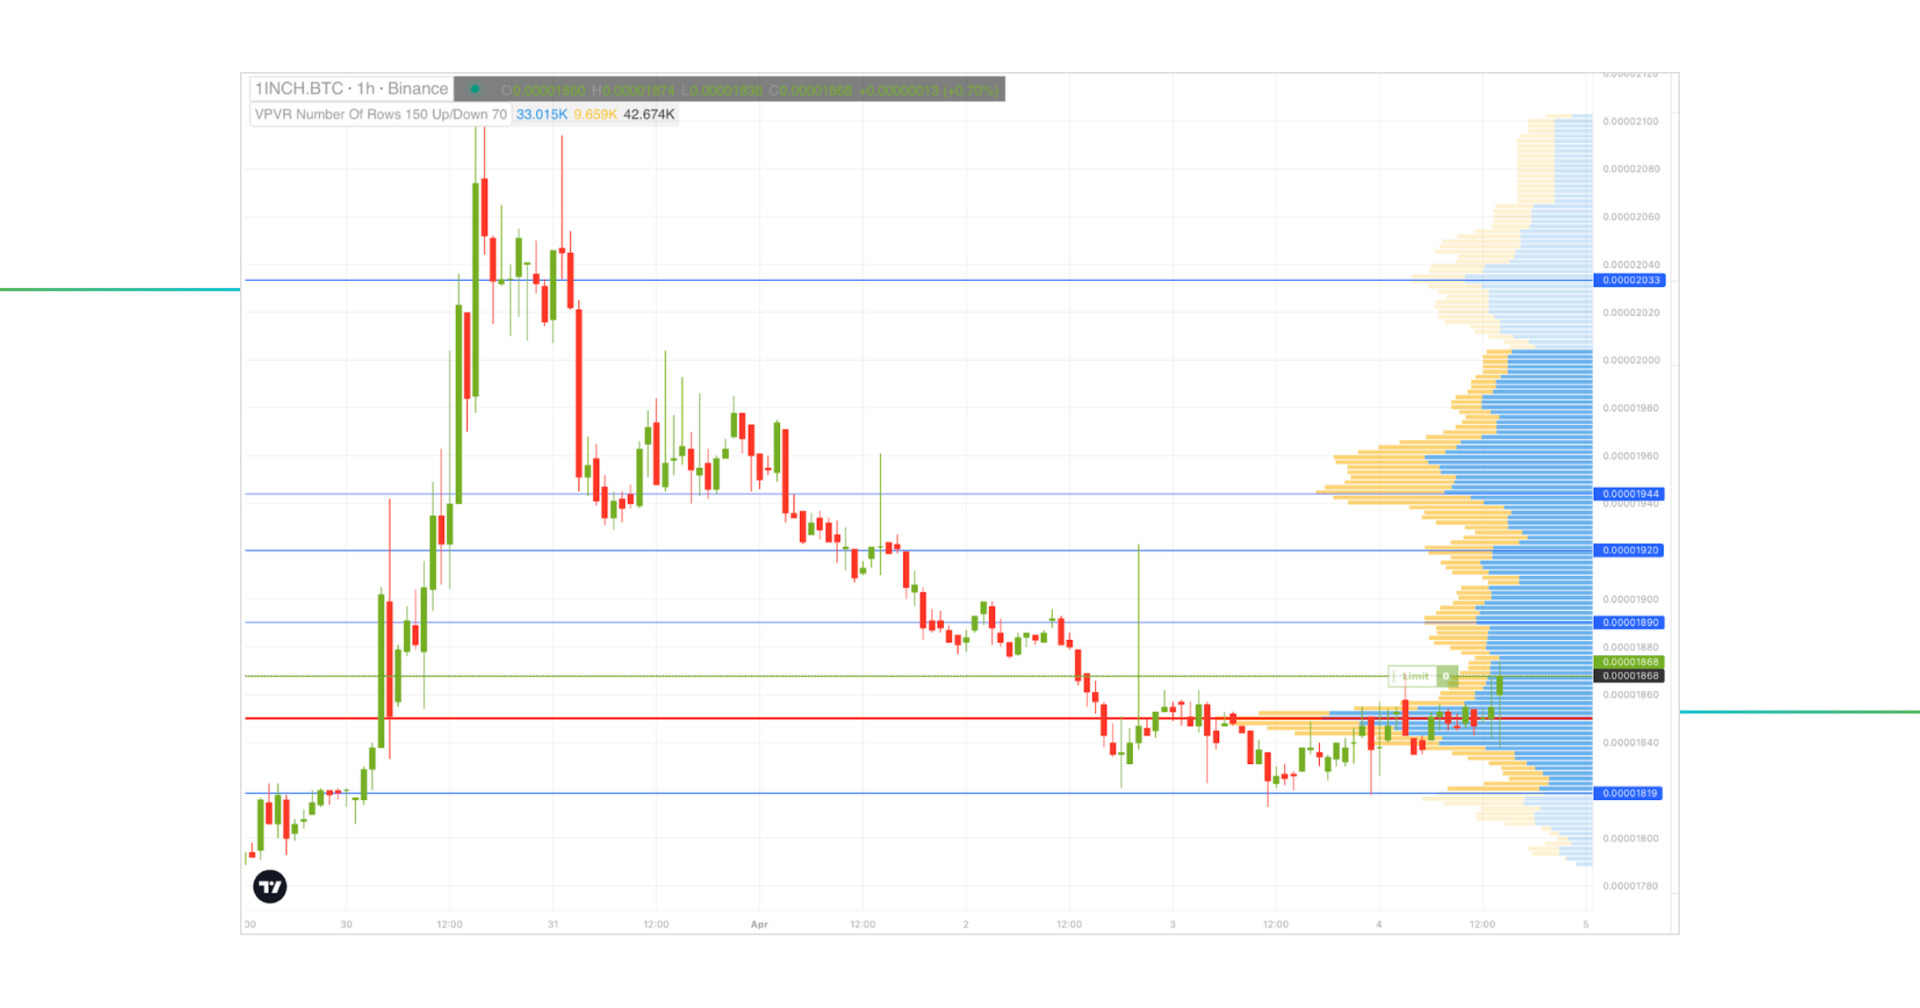
Task: Click the Limit order quantity box
Action: 1446,676
